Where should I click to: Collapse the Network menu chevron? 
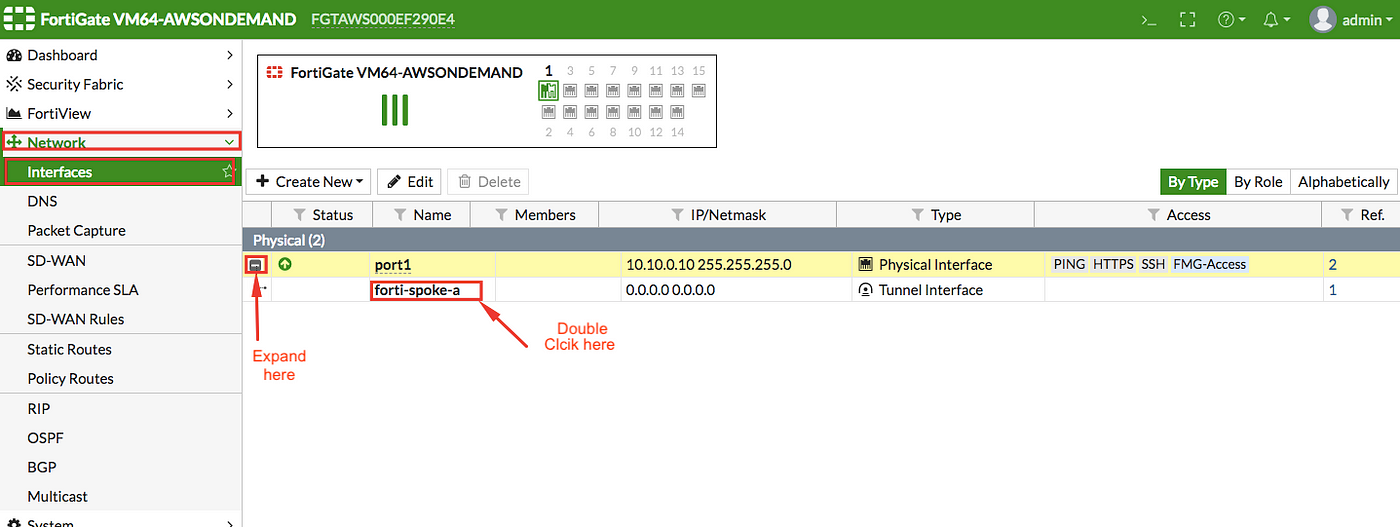tap(230, 142)
